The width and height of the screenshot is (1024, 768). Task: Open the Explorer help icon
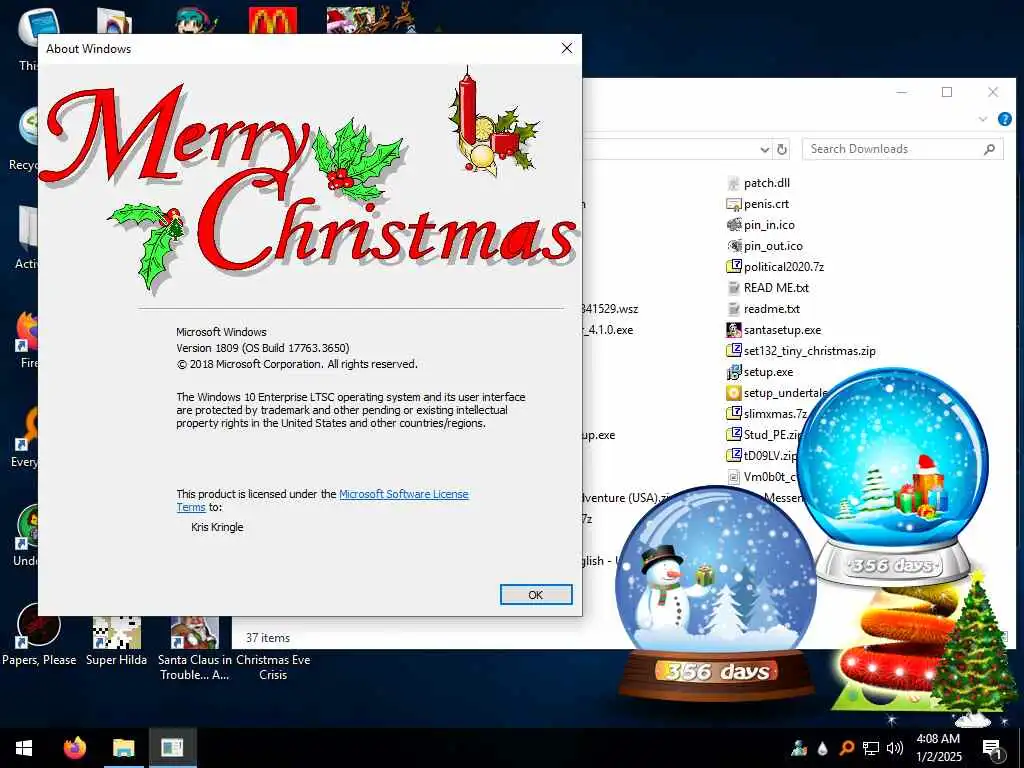click(1004, 119)
